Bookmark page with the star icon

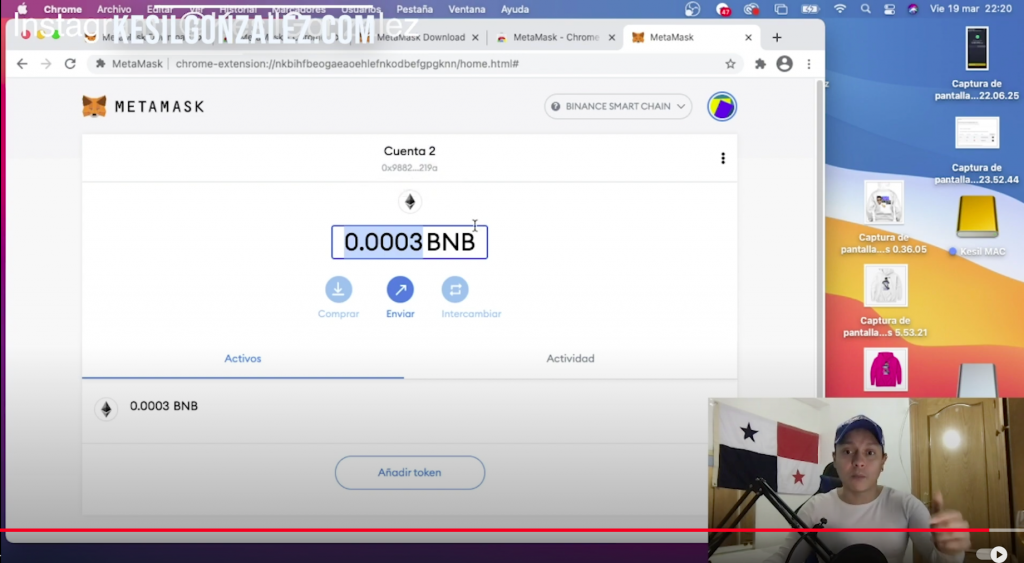click(x=730, y=64)
